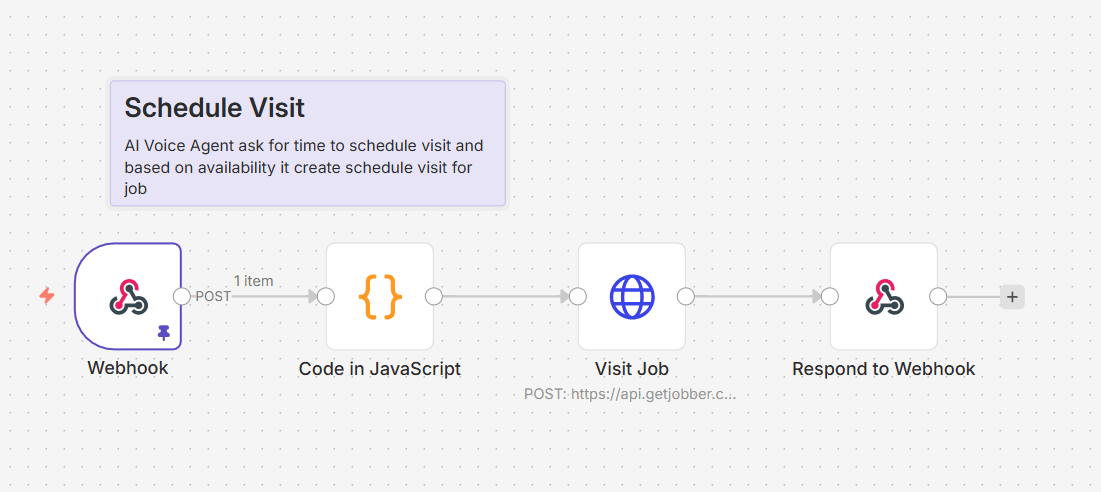Add a node with the plus button

point(1012,297)
